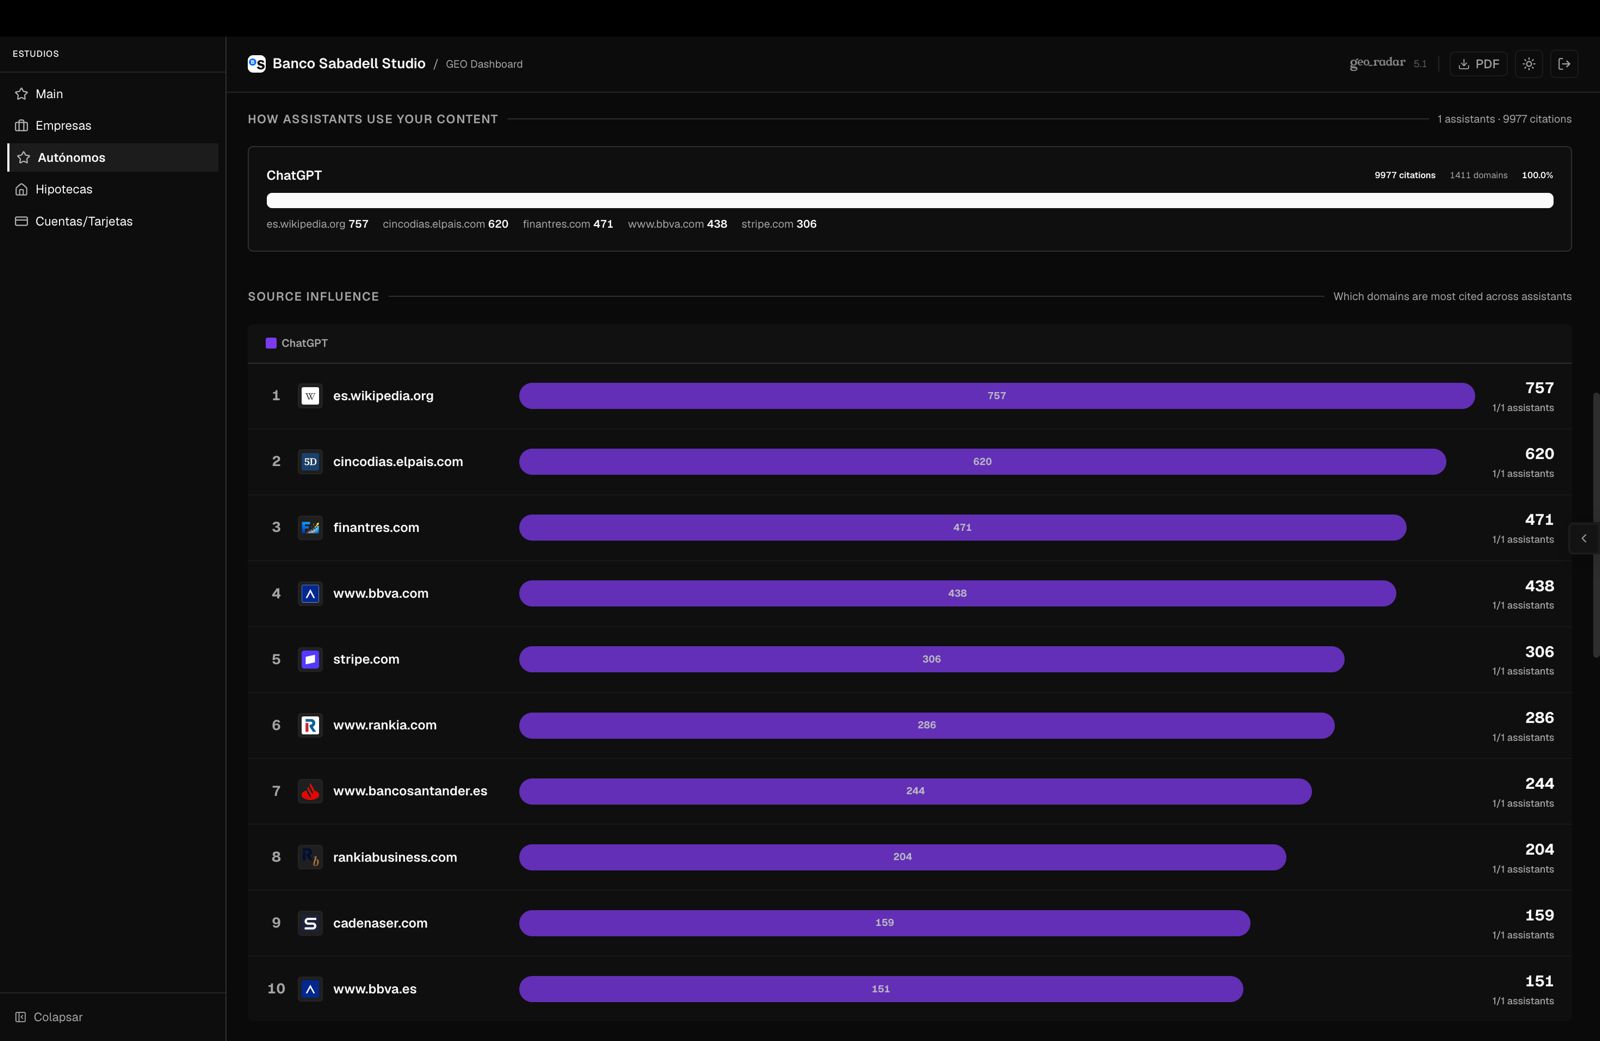Open the Main studio page
This screenshot has height=1041, width=1600.
coord(49,94)
